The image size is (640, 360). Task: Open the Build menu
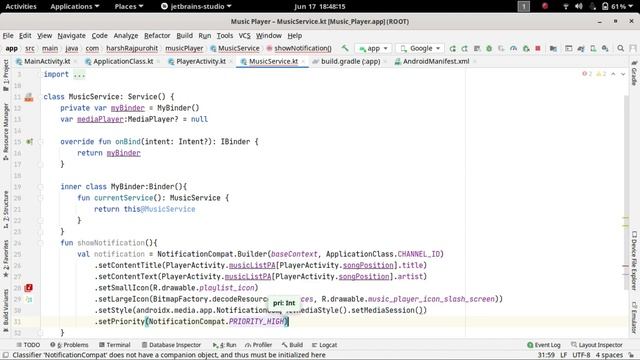click(x=184, y=36)
